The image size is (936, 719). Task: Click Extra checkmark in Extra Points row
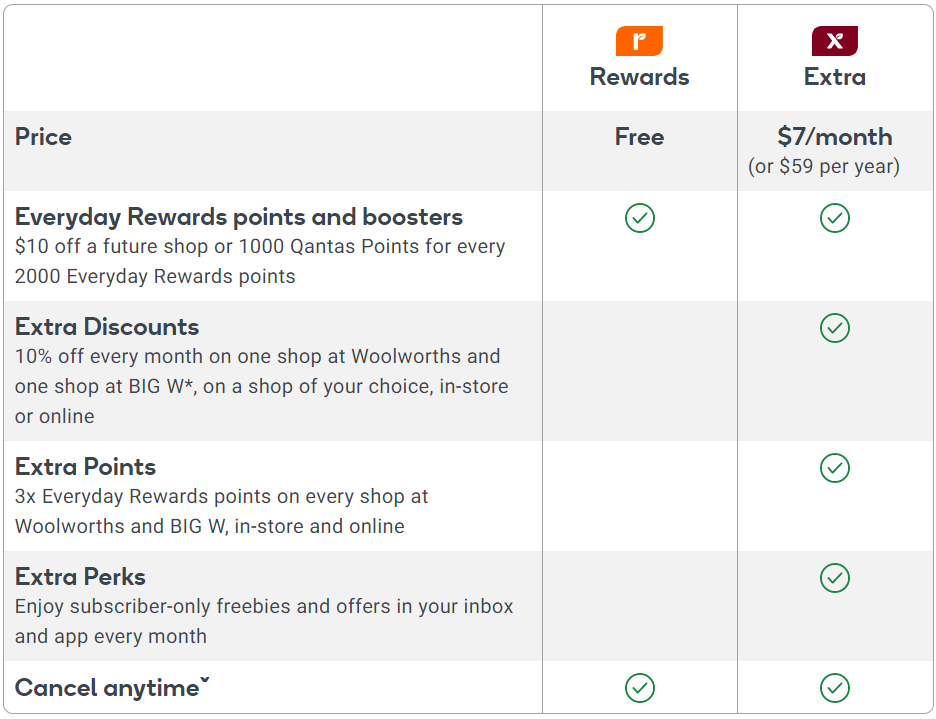tap(835, 468)
